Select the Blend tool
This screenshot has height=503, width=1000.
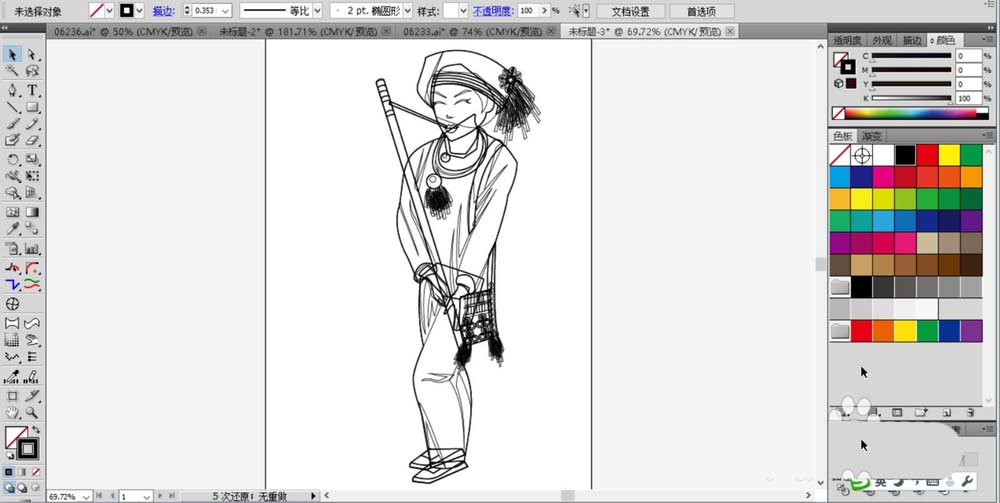pos(32,229)
